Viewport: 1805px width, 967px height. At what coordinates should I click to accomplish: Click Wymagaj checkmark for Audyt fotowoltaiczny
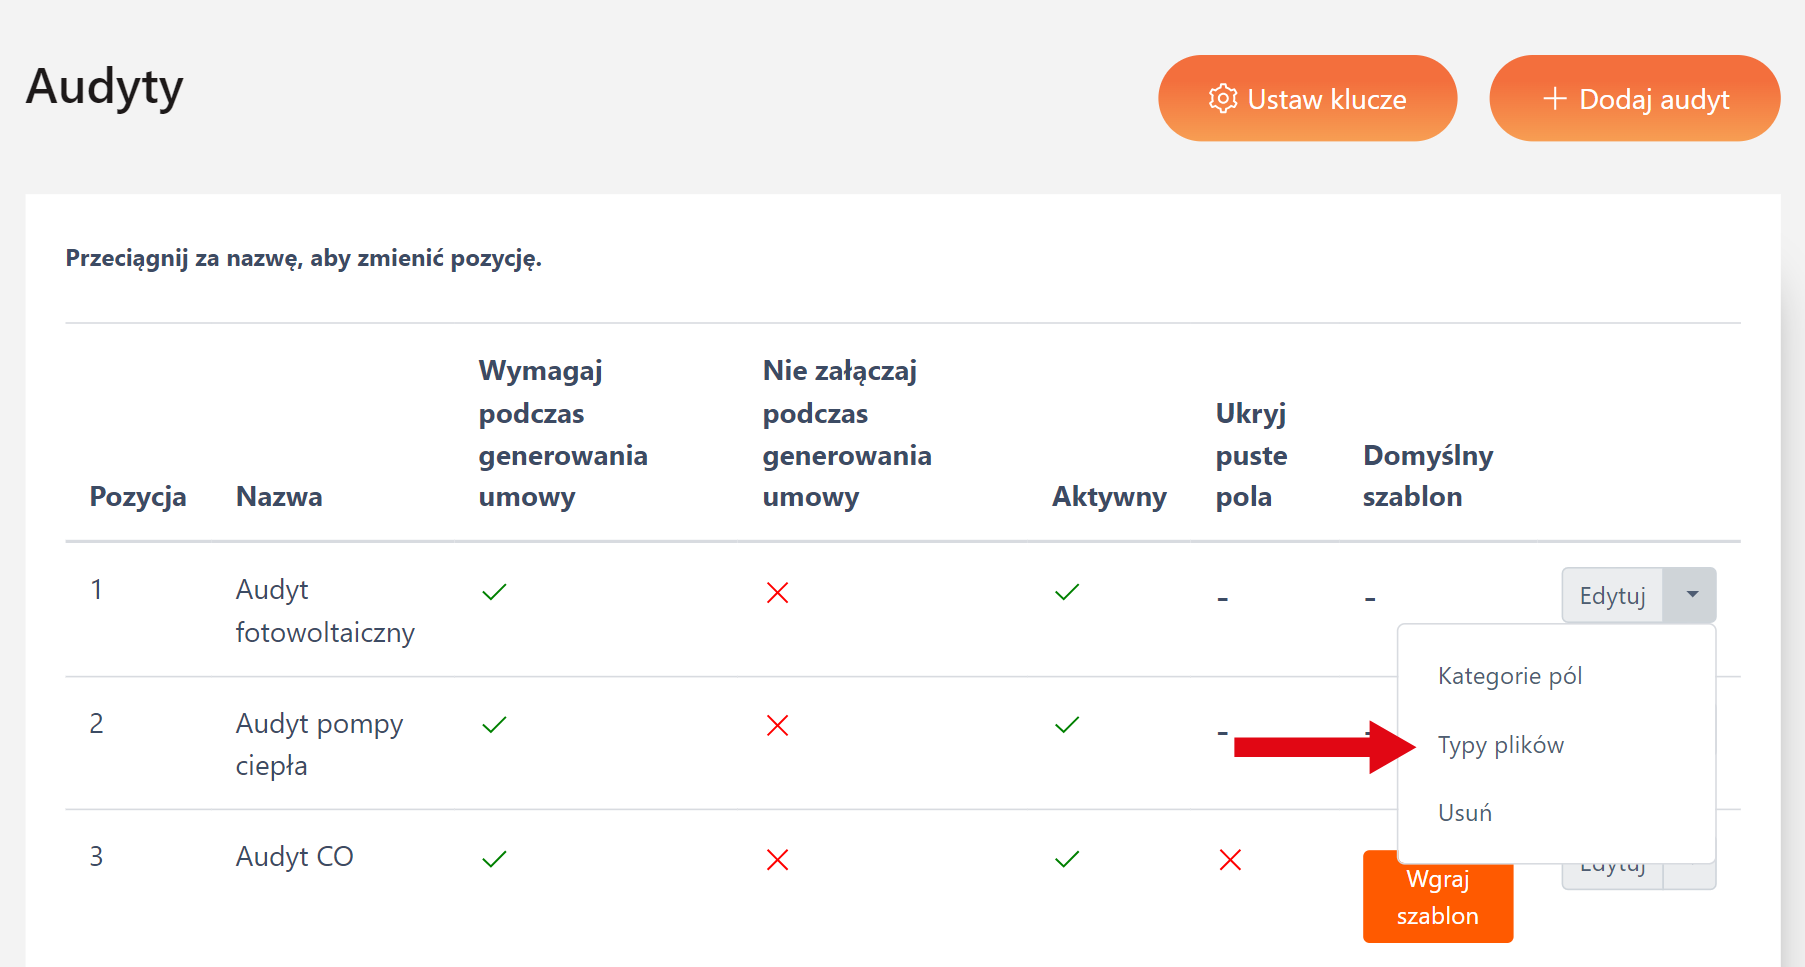pyautogui.click(x=494, y=593)
